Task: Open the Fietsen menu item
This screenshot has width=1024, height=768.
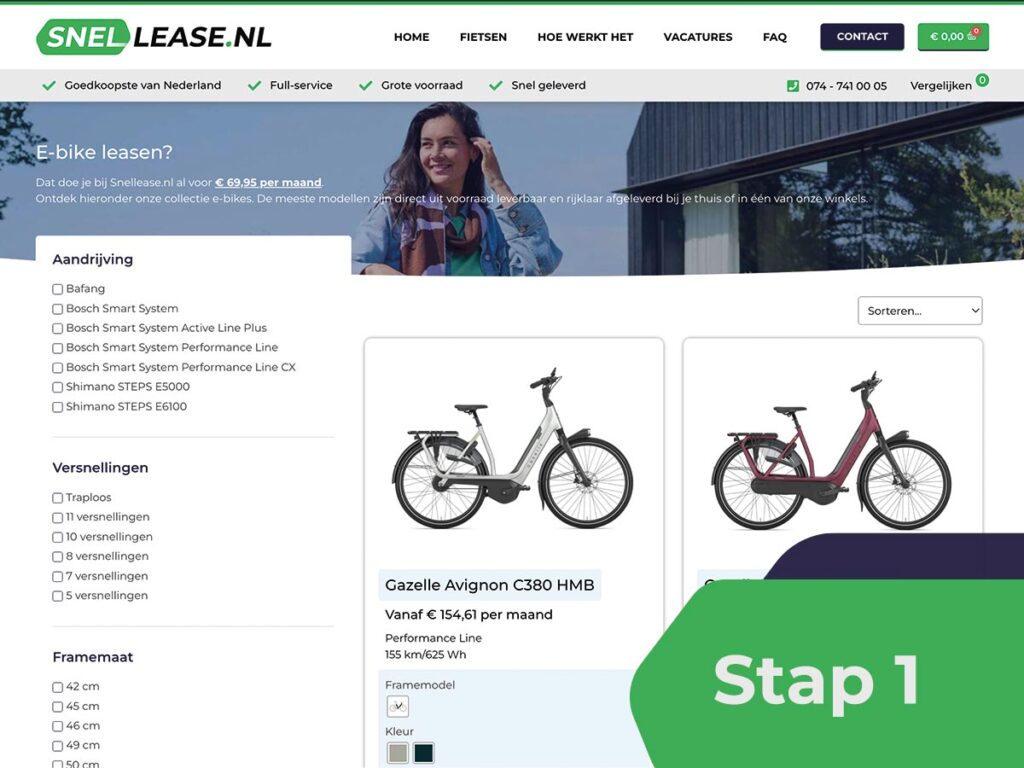Action: 483,37
